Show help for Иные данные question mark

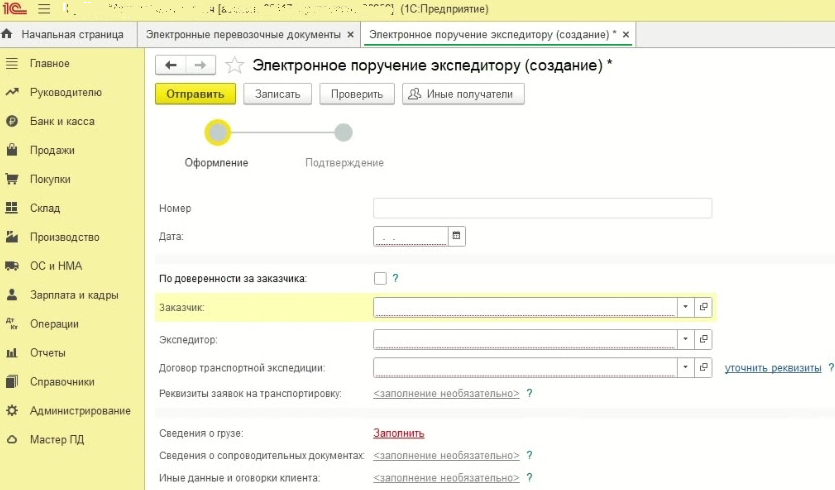(529, 477)
